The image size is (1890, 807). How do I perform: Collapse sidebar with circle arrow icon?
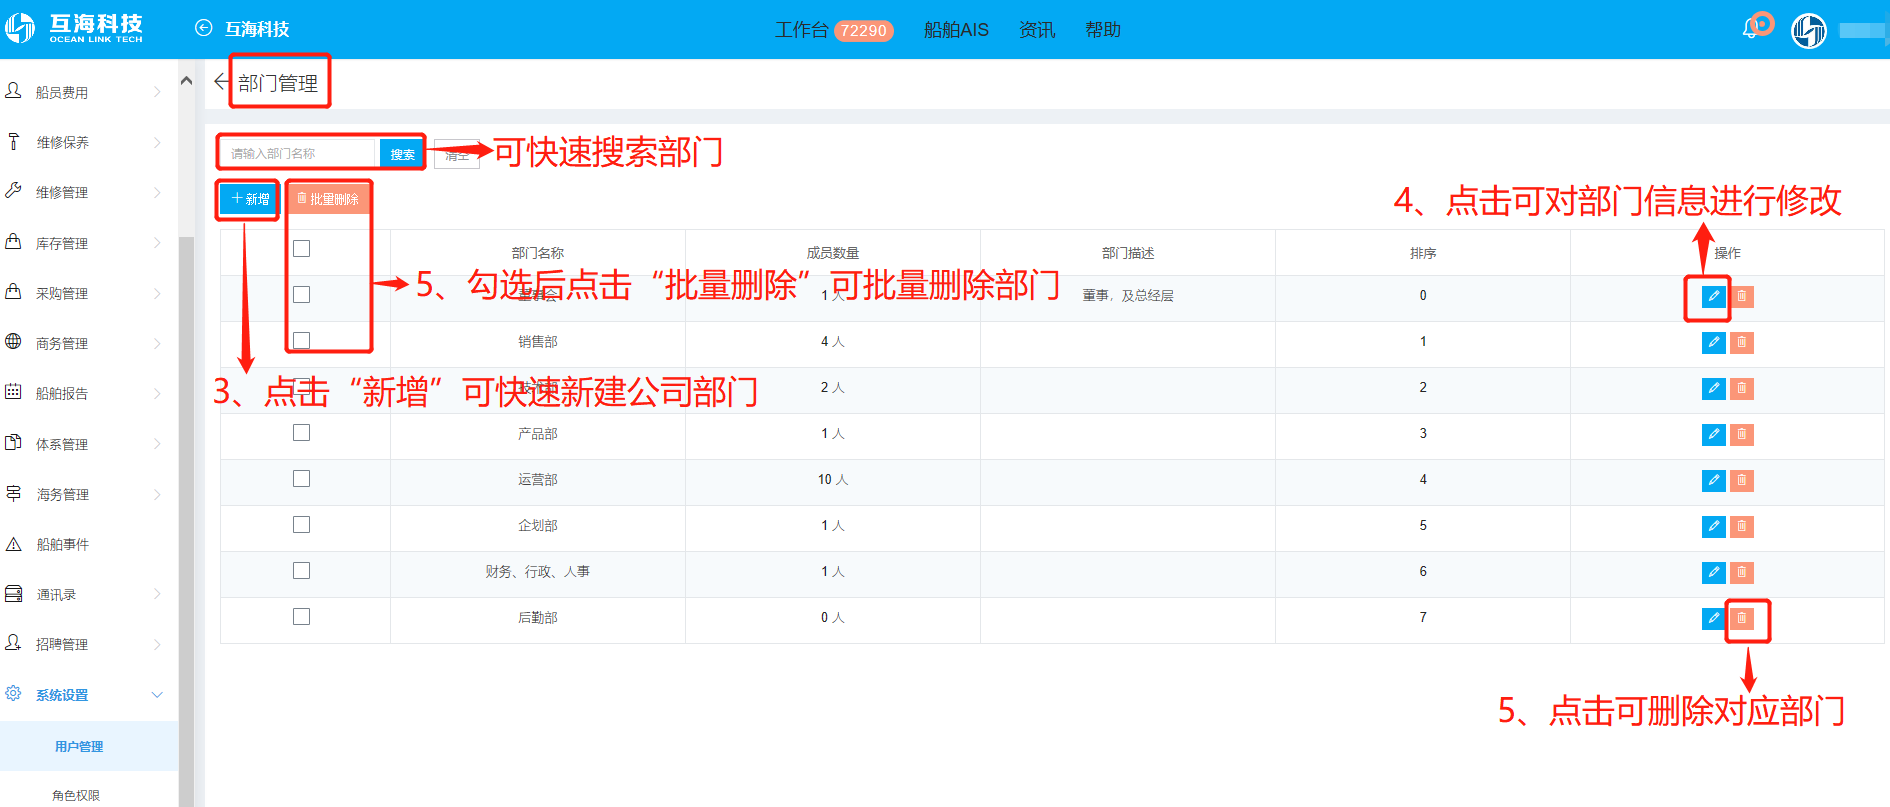click(x=203, y=28)
